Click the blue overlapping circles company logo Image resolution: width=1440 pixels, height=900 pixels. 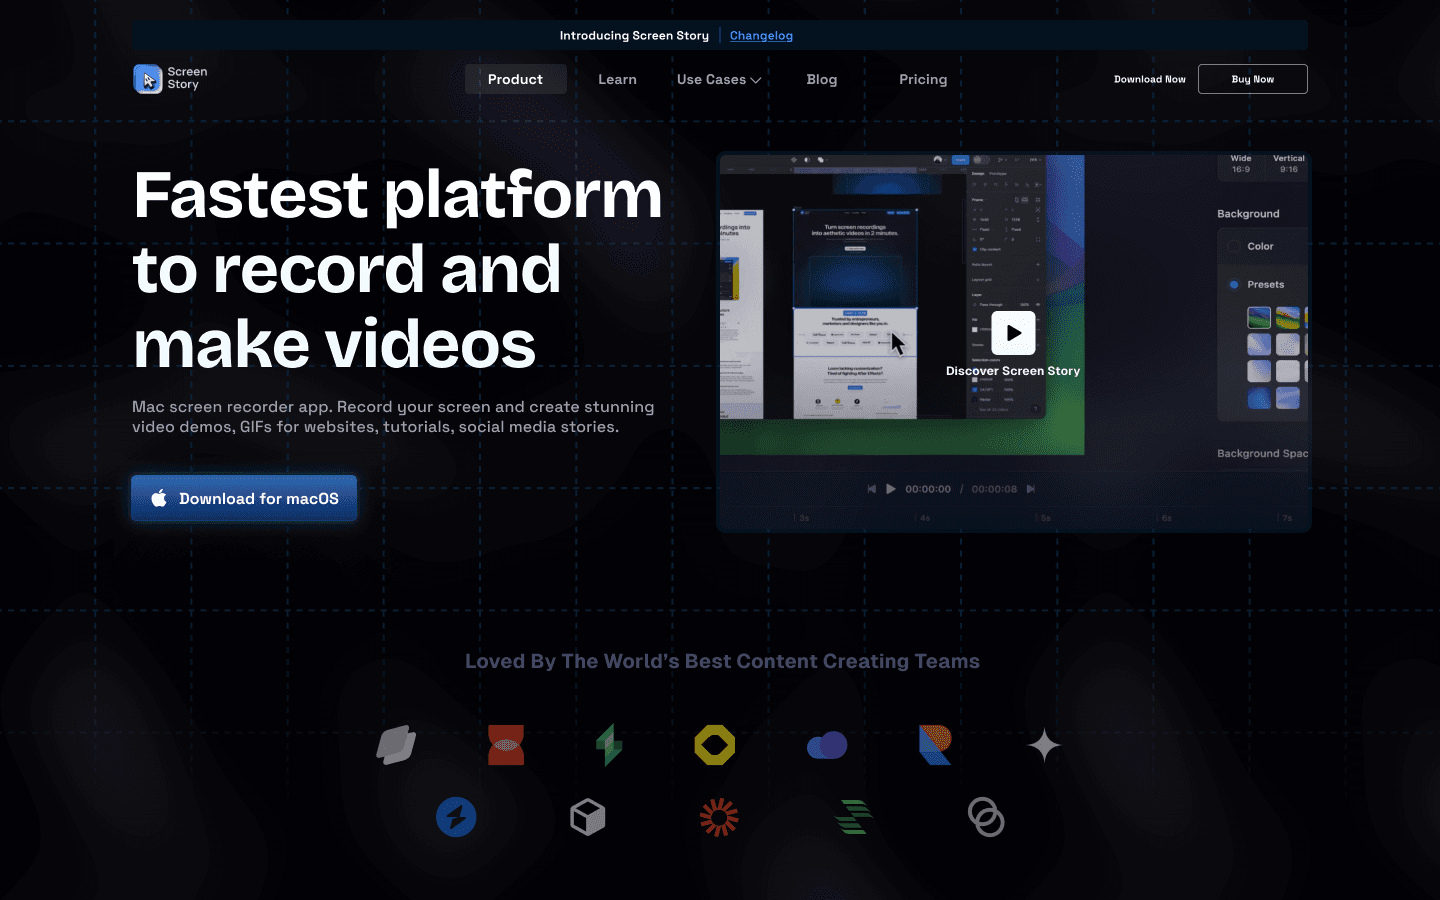[x=827, y=745]
